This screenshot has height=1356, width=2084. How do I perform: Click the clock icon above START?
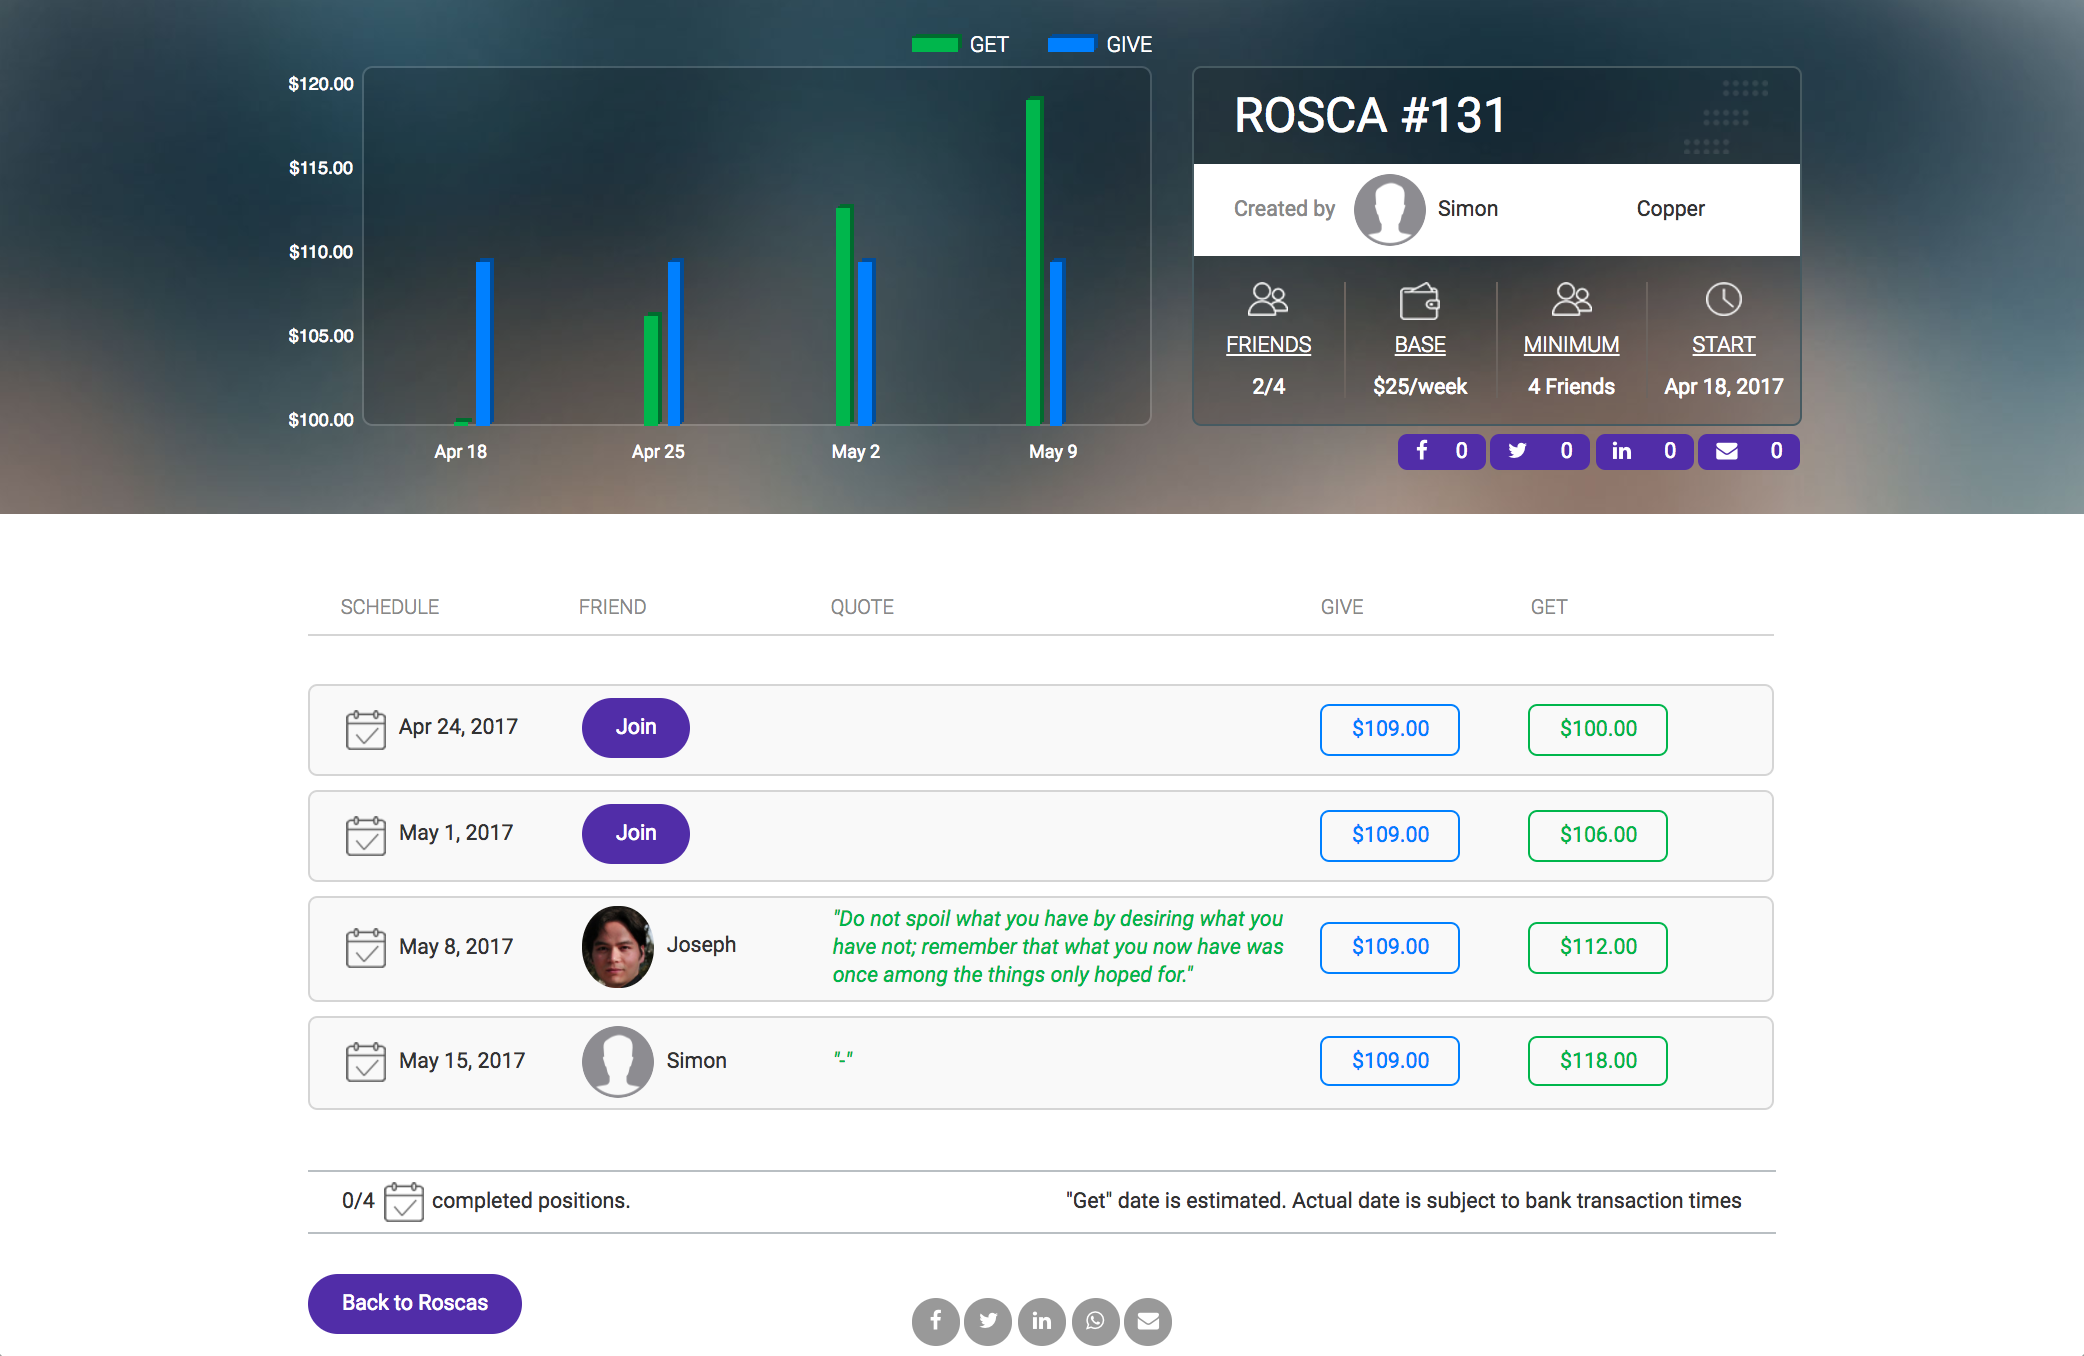point(1723,299)
